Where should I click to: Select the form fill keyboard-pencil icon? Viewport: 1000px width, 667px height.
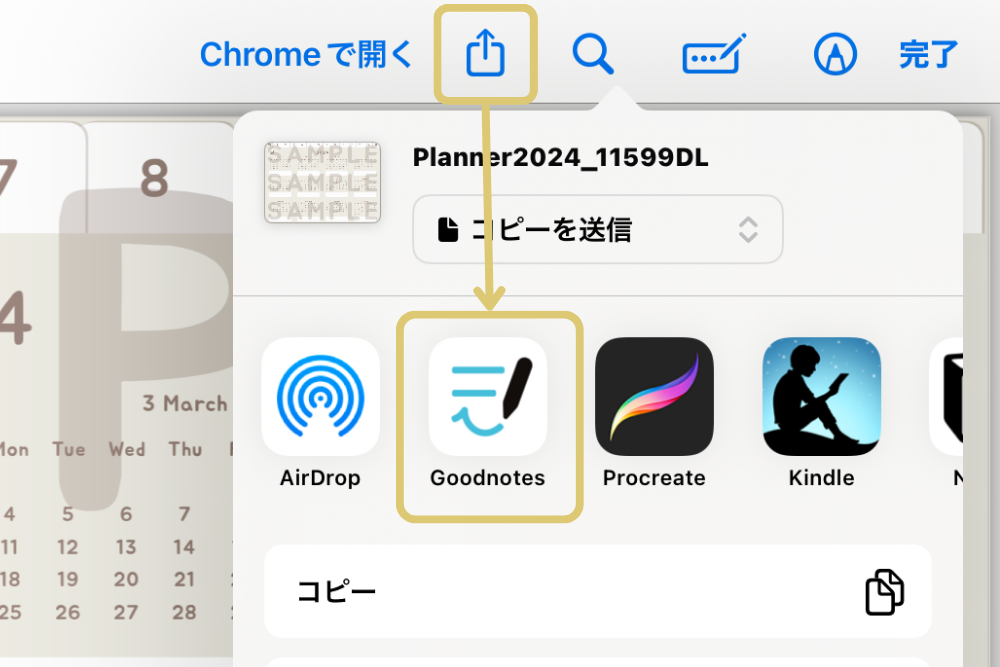pos(714,55)
